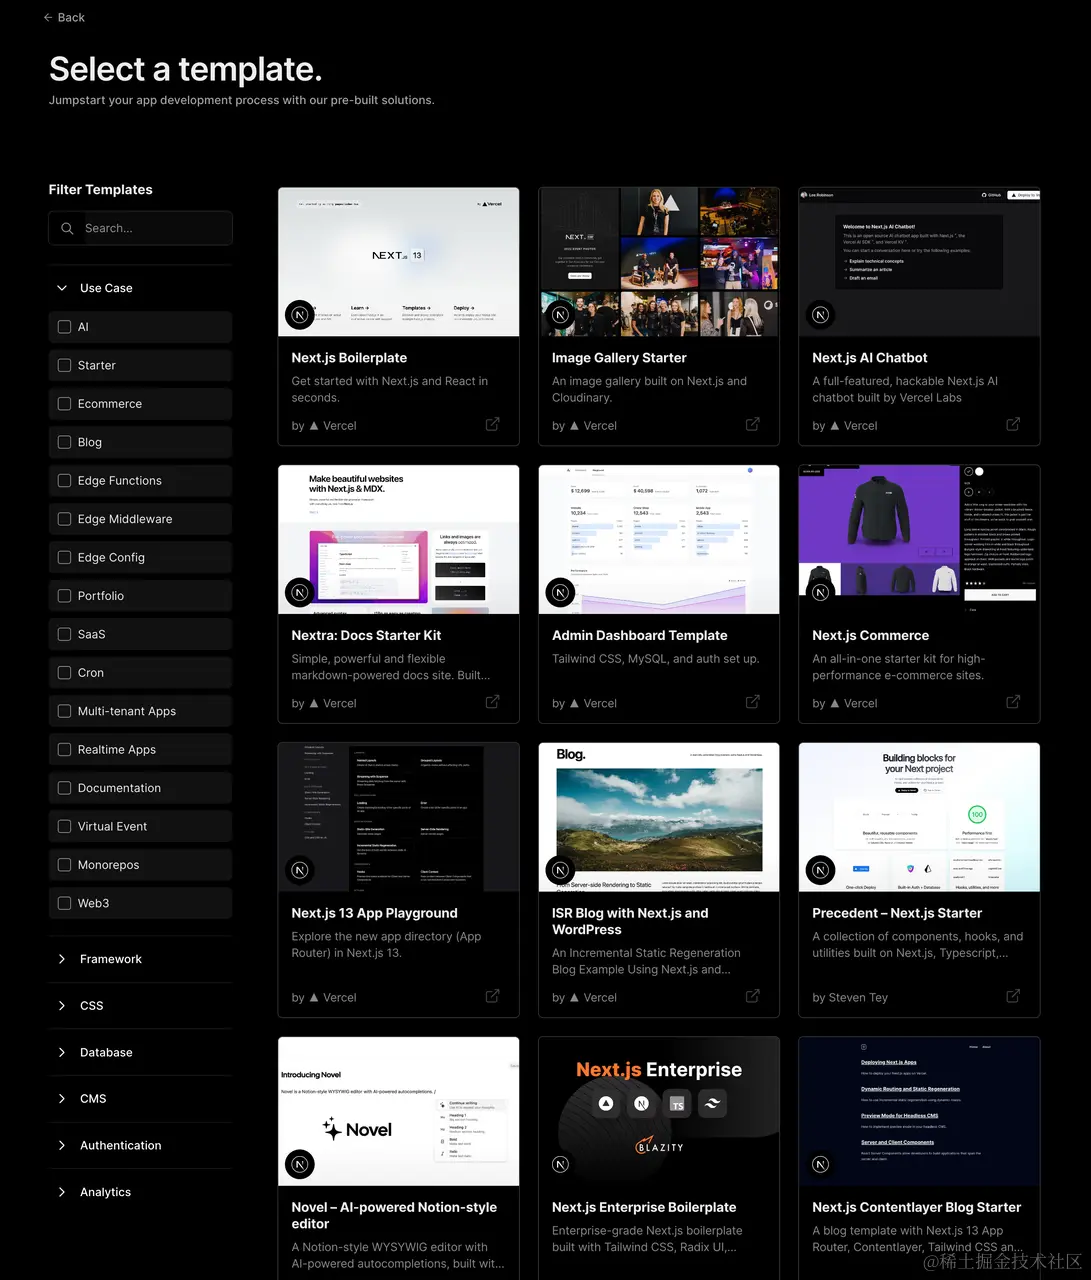Click Next.js logo badge on Boilerplate thumbnail
This screenshot has width=1091, height=1280.
pyautogui.click(x=300, y=315)
